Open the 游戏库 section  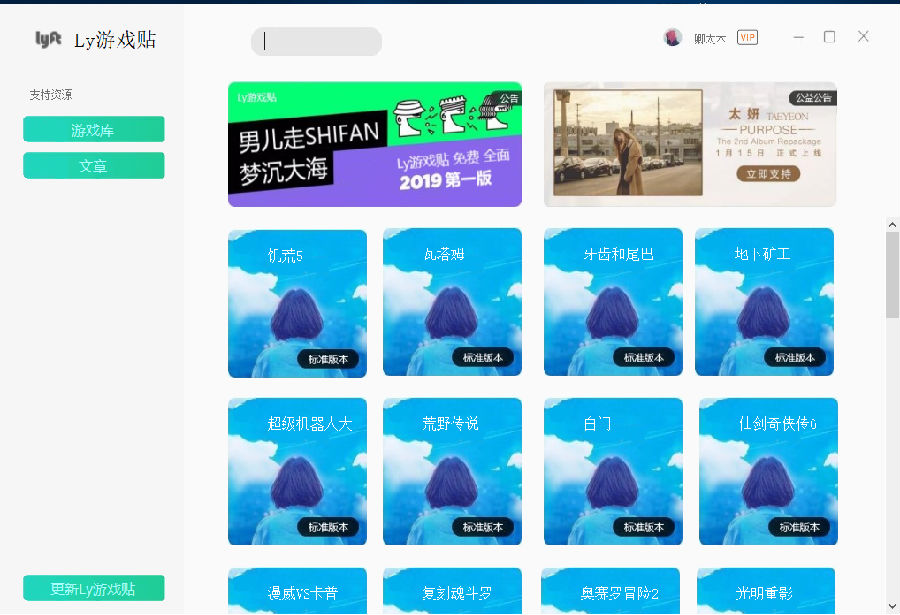tap(94, 129)
